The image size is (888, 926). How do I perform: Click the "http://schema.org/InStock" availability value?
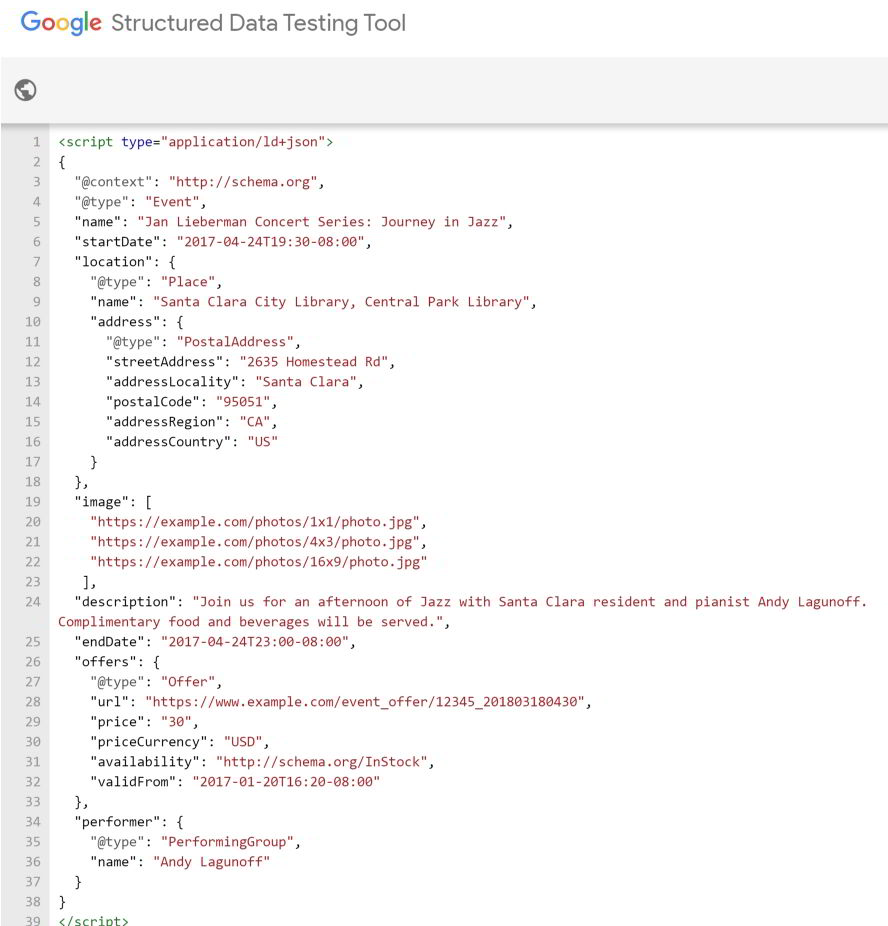322,762
